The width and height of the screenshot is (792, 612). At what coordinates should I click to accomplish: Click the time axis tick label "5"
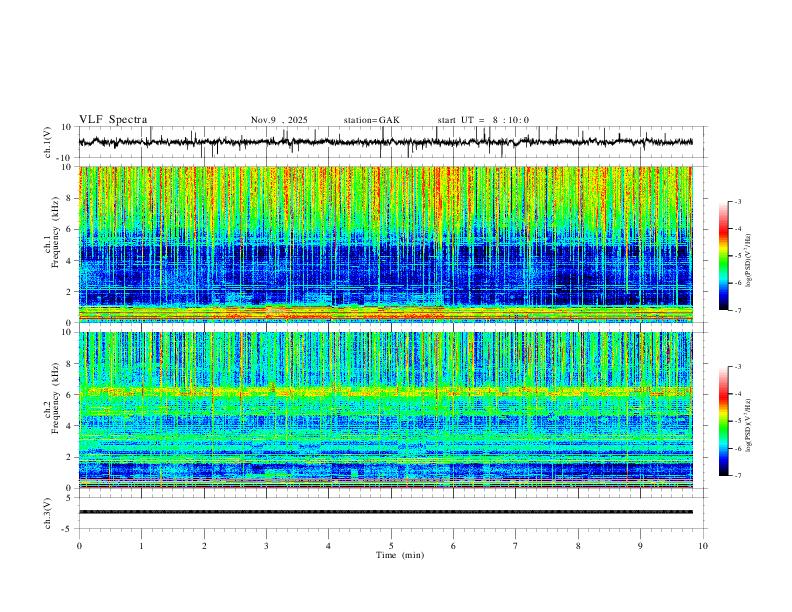click(391, 546)
